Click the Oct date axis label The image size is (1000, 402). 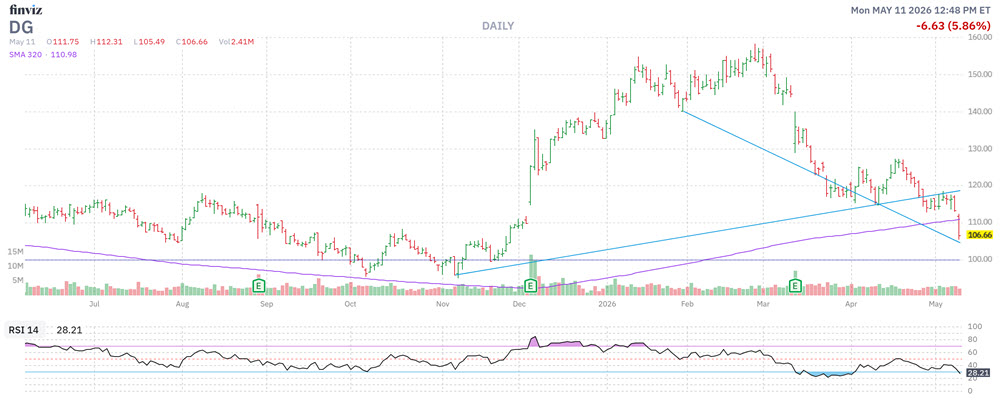350,305
